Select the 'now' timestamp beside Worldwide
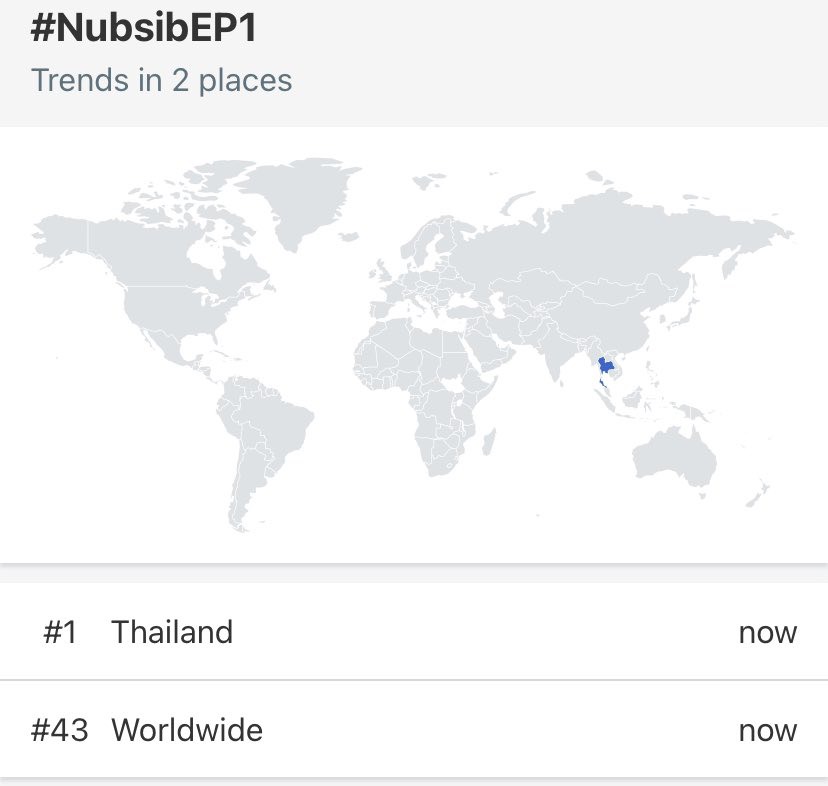The height and width of the screenshot is (786, 828). (x=767, y=731)
